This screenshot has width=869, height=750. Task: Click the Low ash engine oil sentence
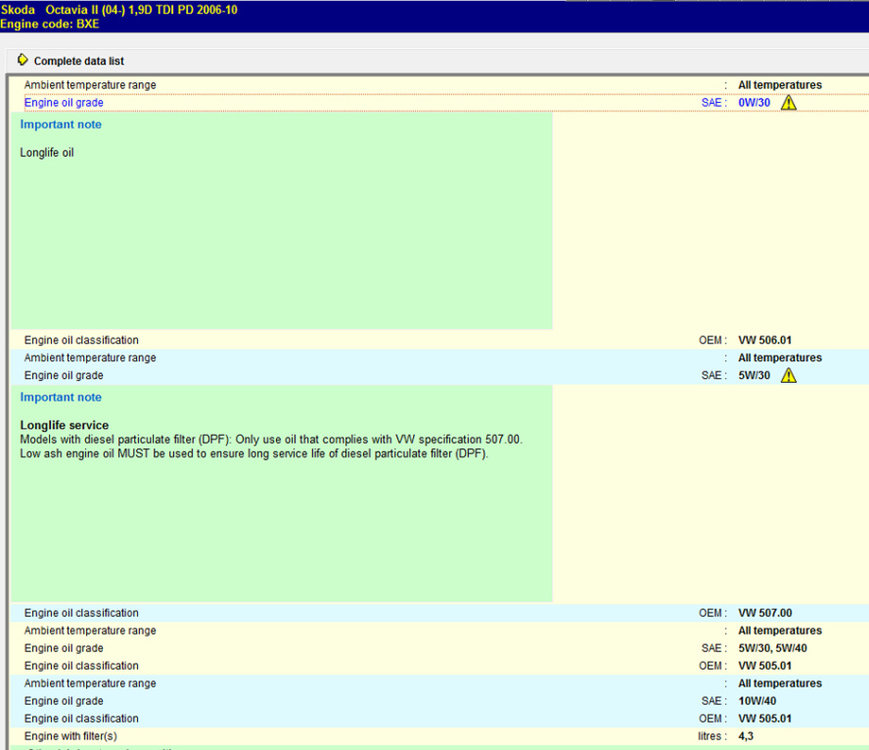(254, 453)
